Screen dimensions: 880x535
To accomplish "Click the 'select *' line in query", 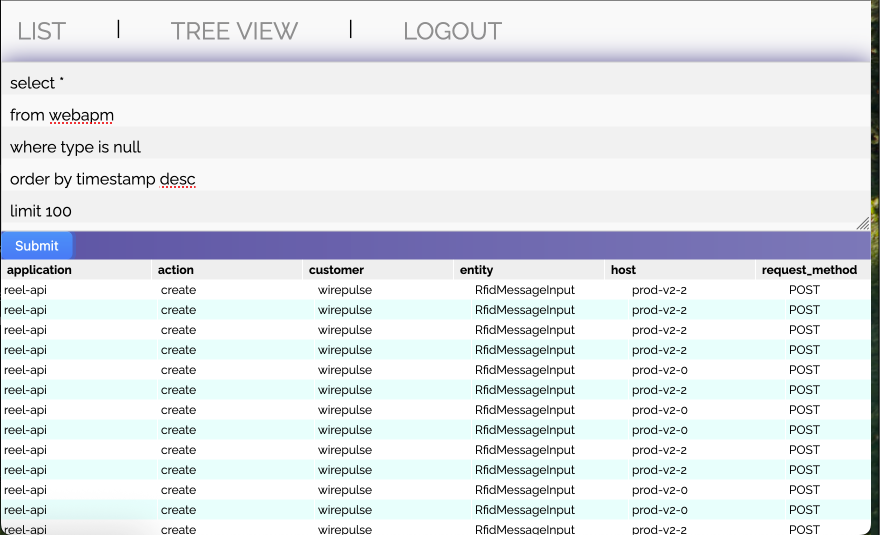I will click(x=36, y=83).
